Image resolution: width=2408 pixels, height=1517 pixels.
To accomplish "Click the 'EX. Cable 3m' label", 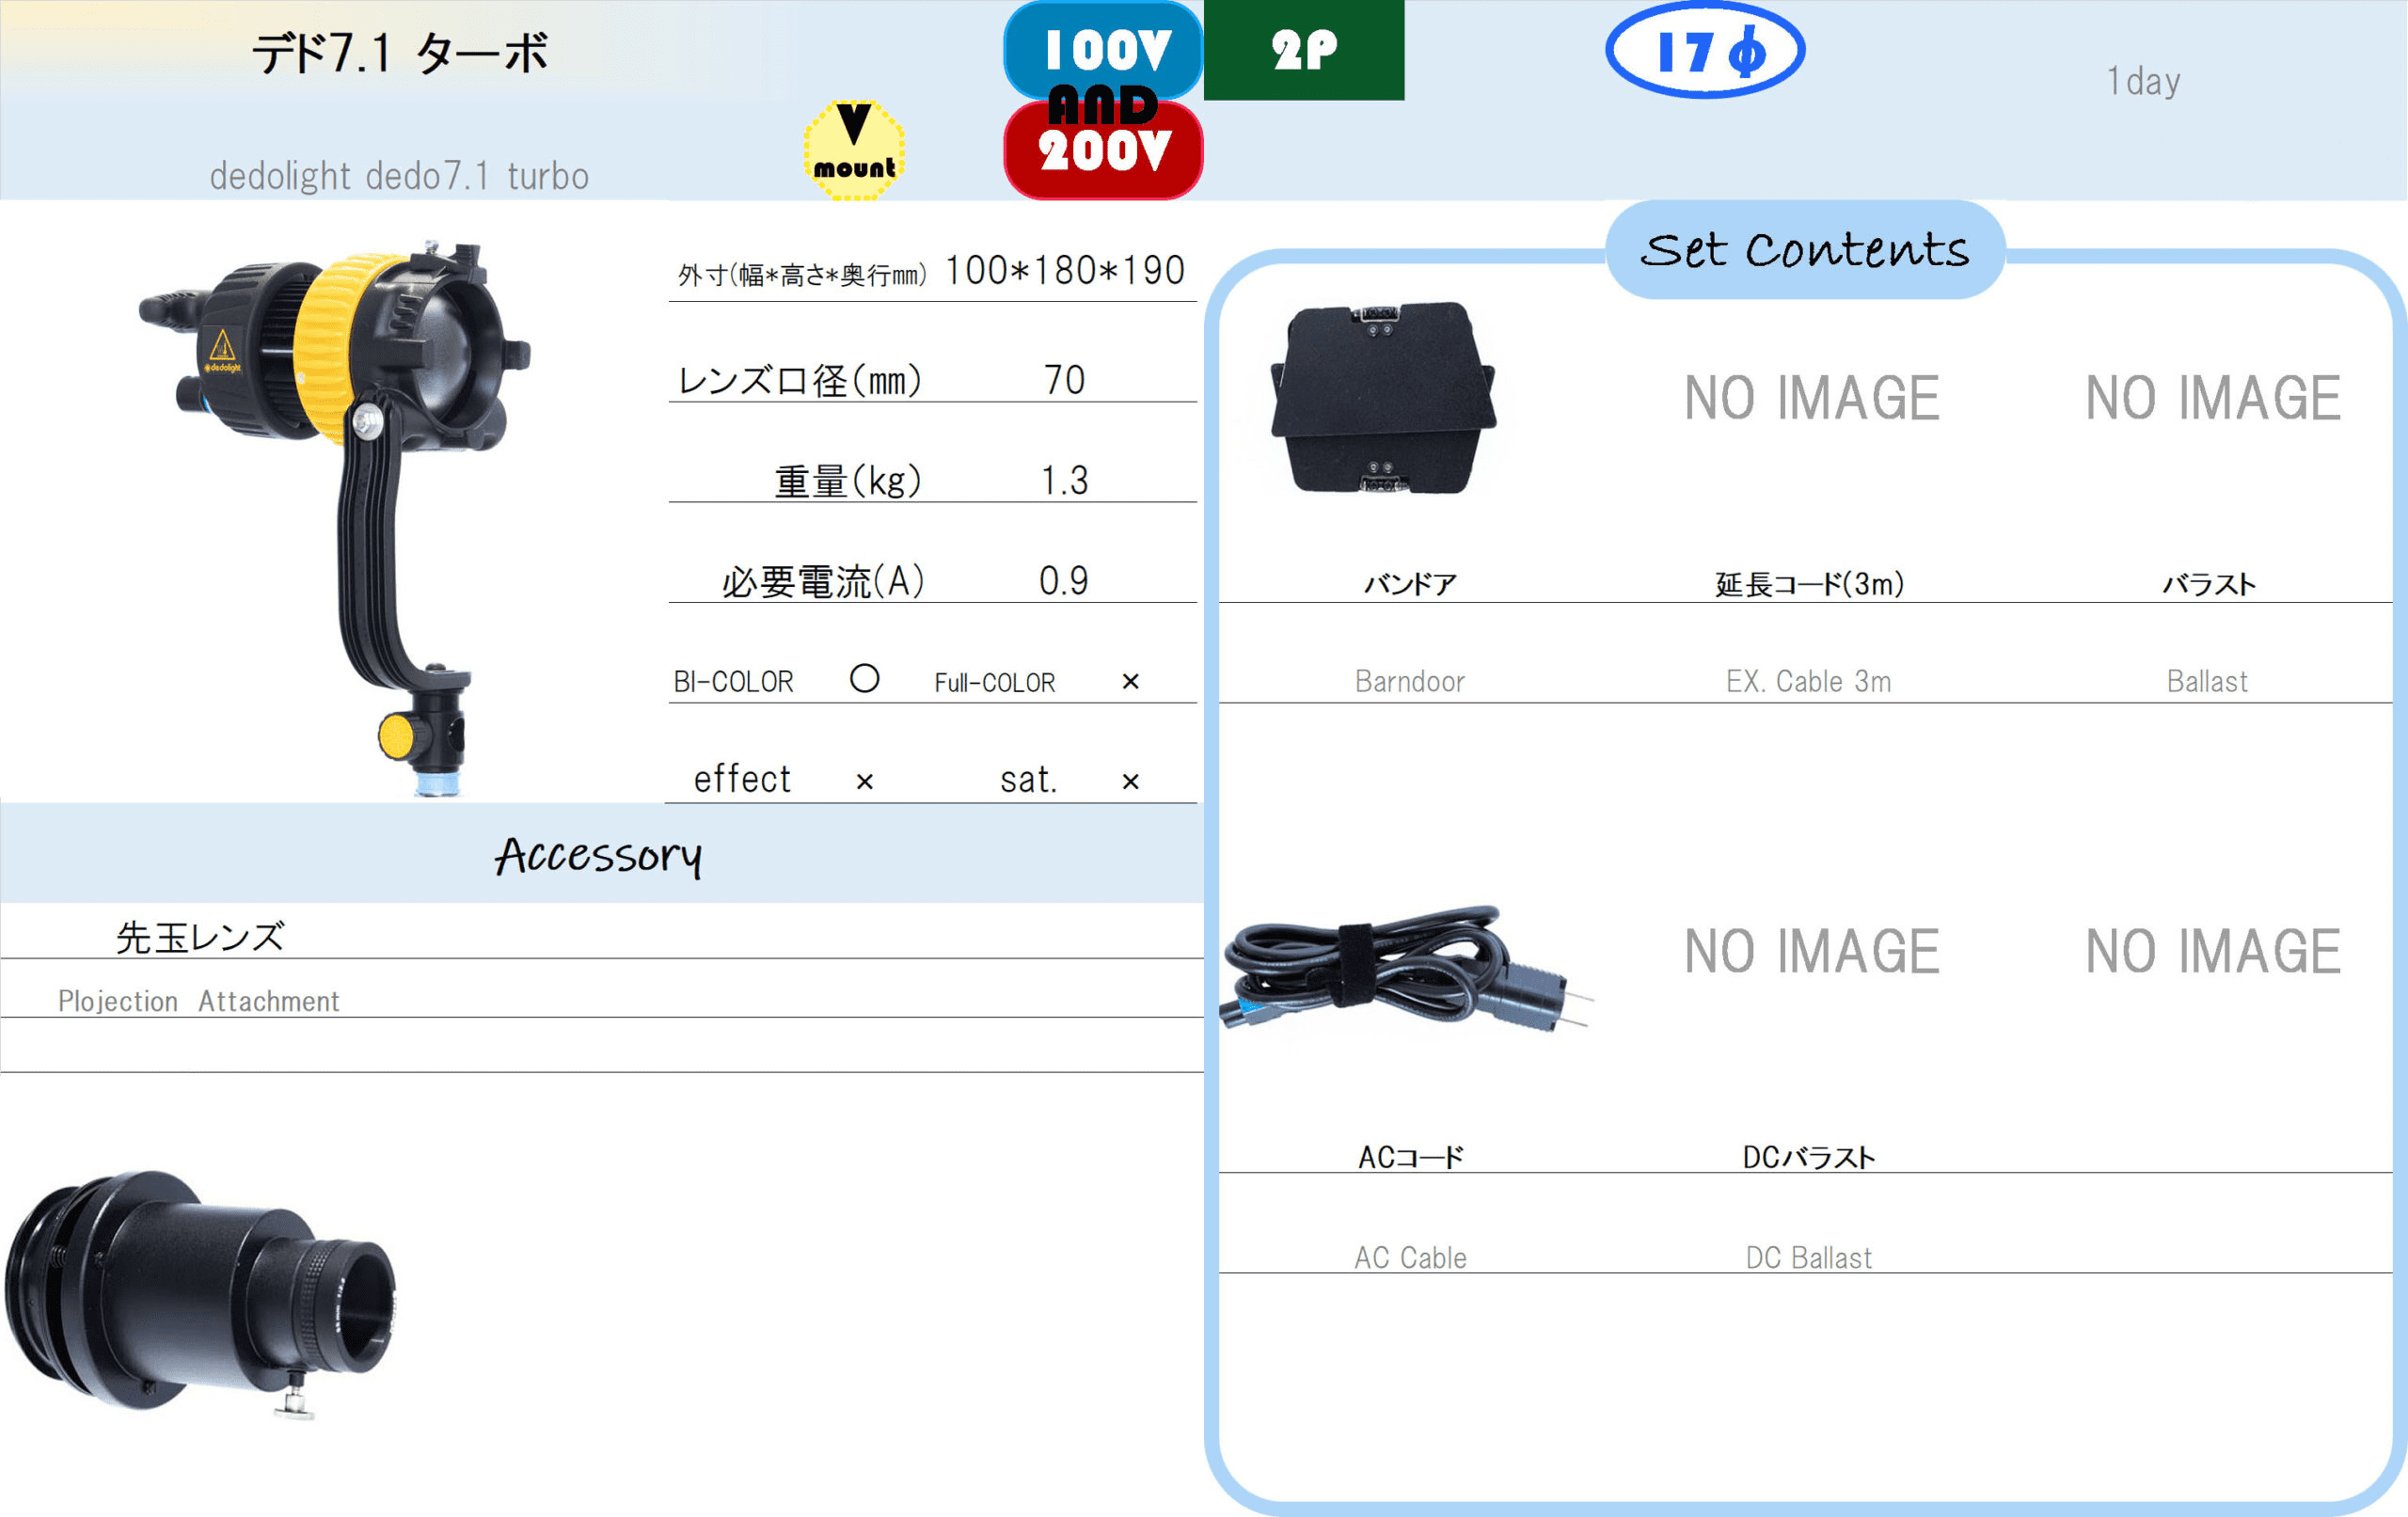I will (1809, 682).
